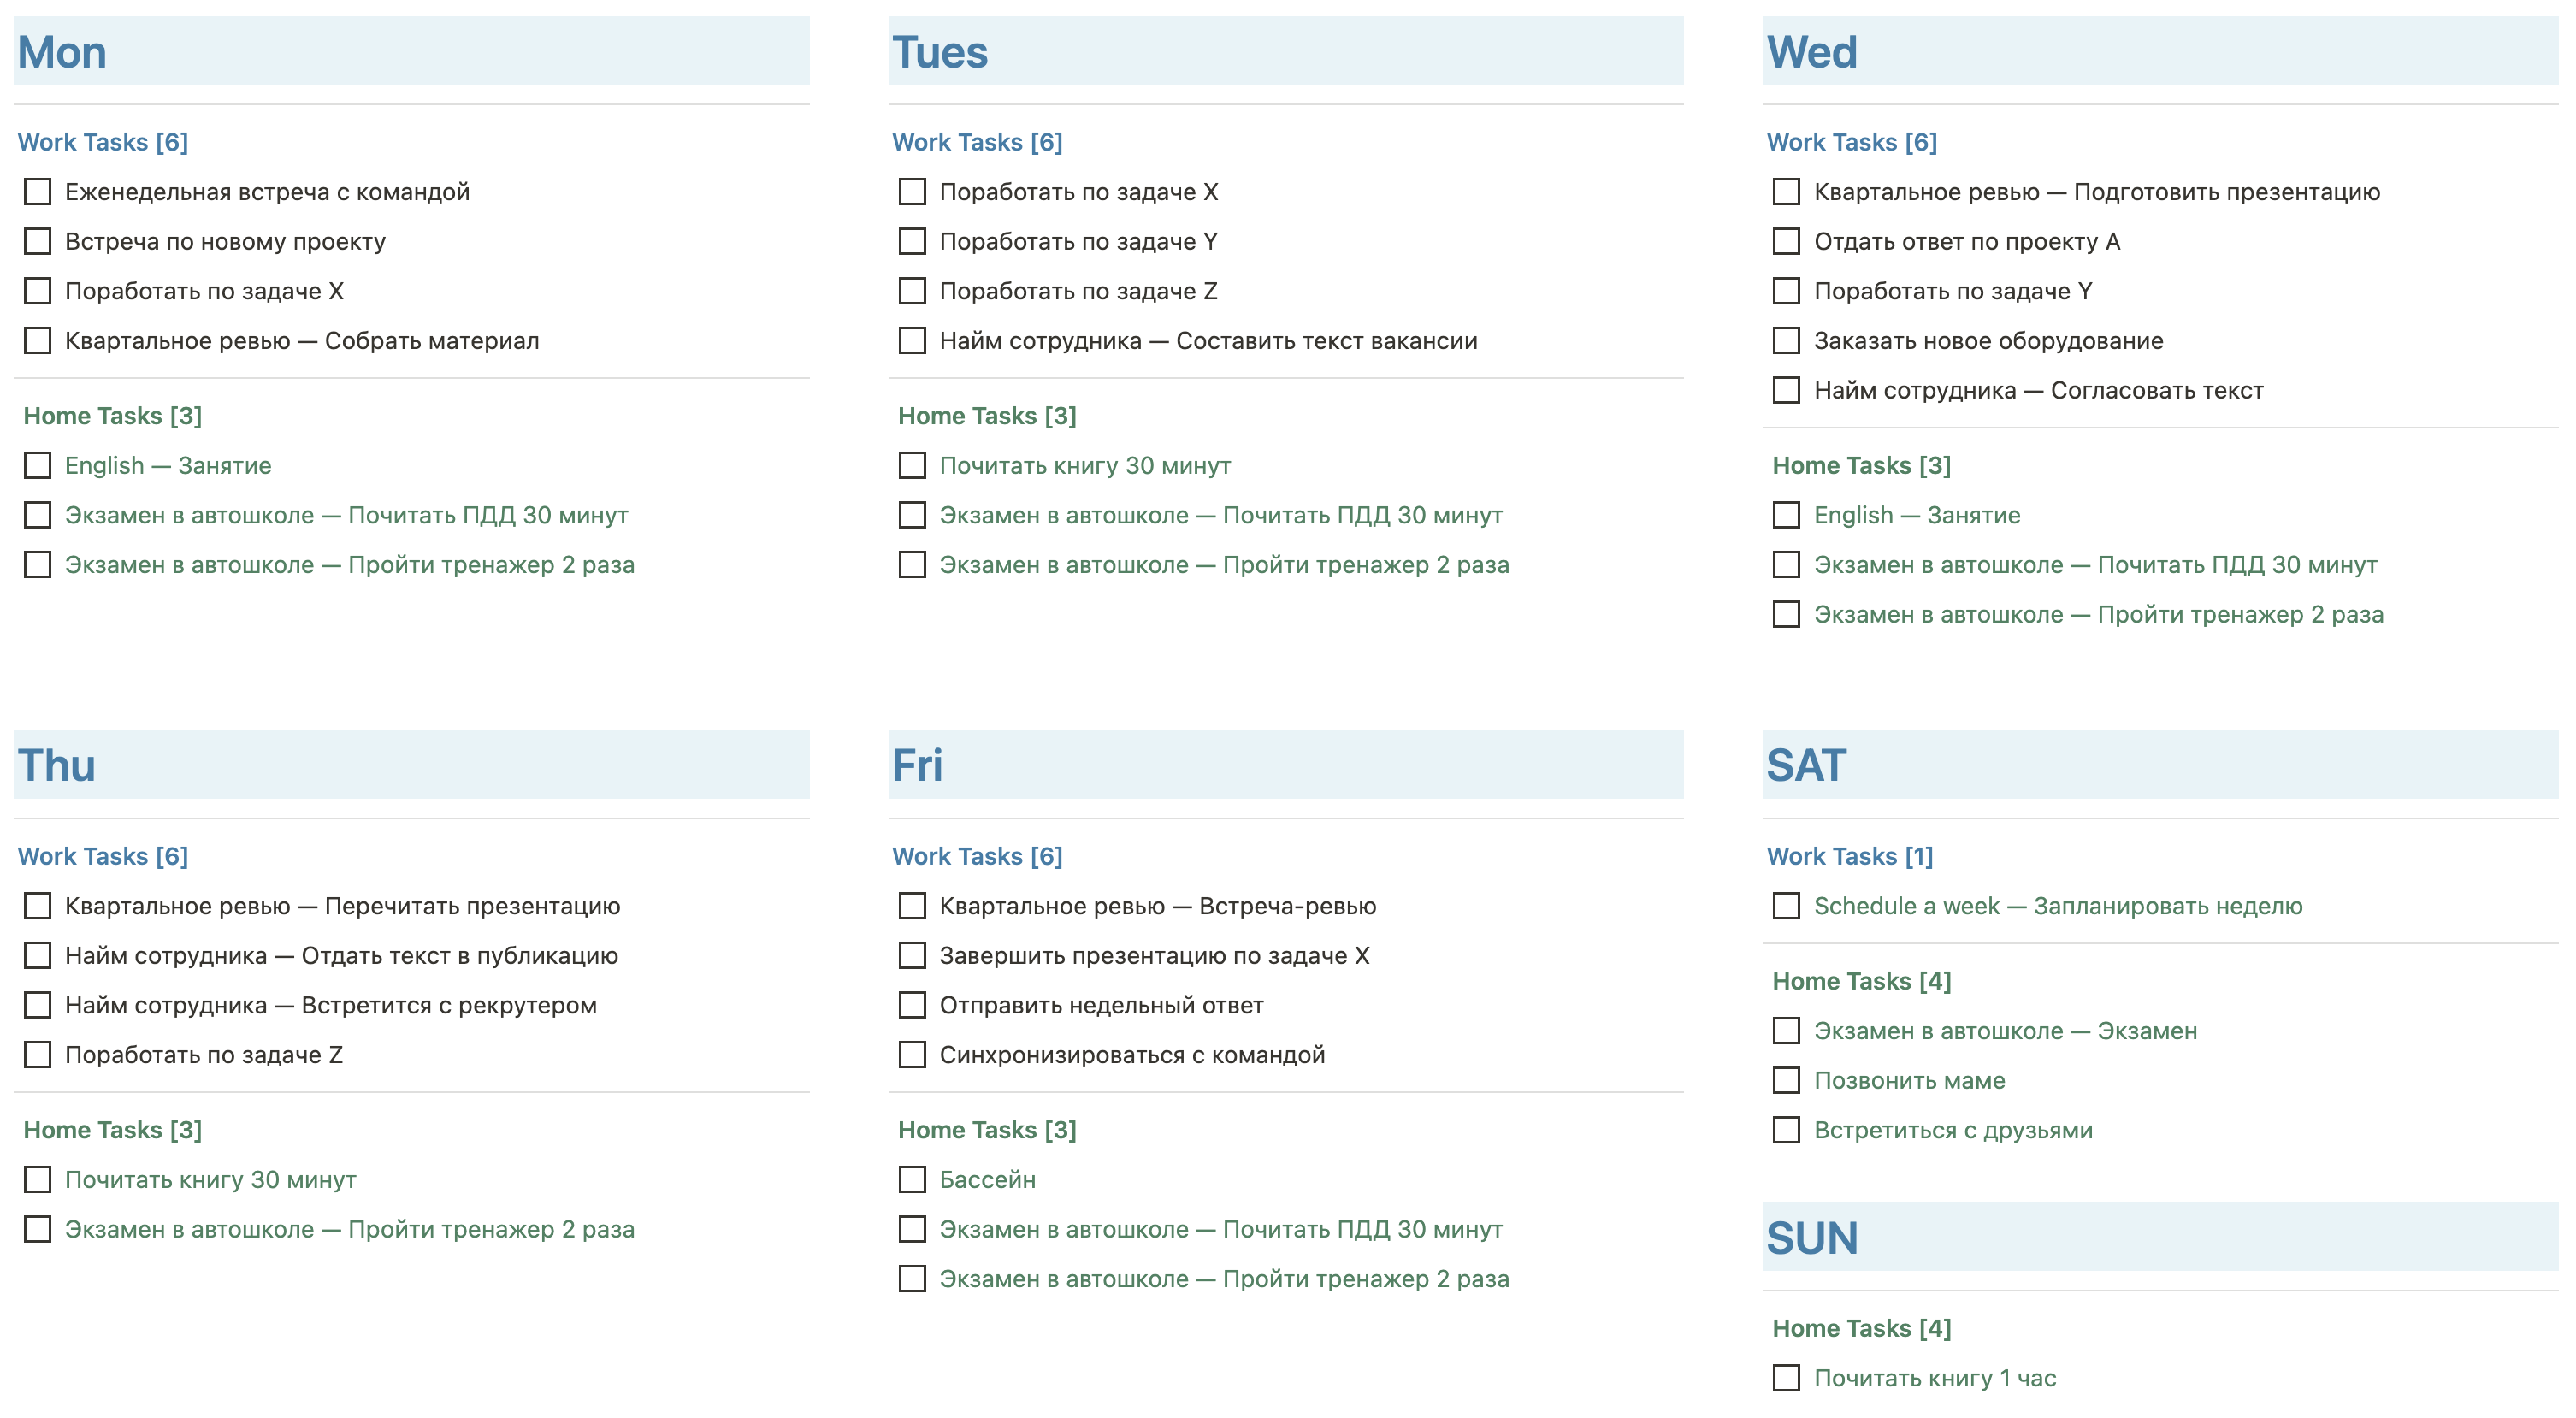This screenshot has width=2576, height=1418.
Task: Check 'Найм сотрудника — Встретится с рекрутером' on Thursday
Action: (38, 1005)
